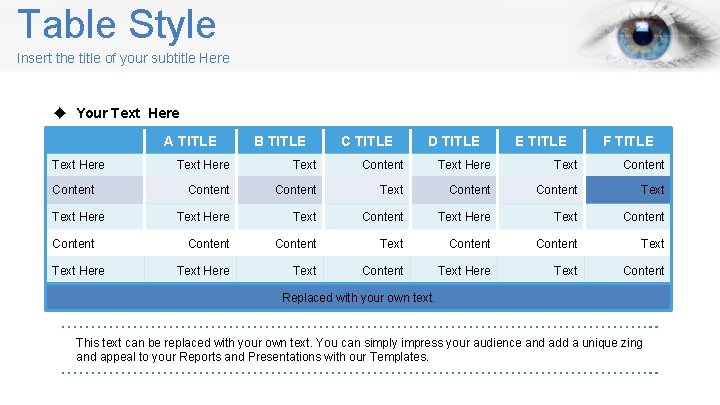Click the second row 'Content' label cell
Screen dimensions: 720x405
[x=95, y=190]
